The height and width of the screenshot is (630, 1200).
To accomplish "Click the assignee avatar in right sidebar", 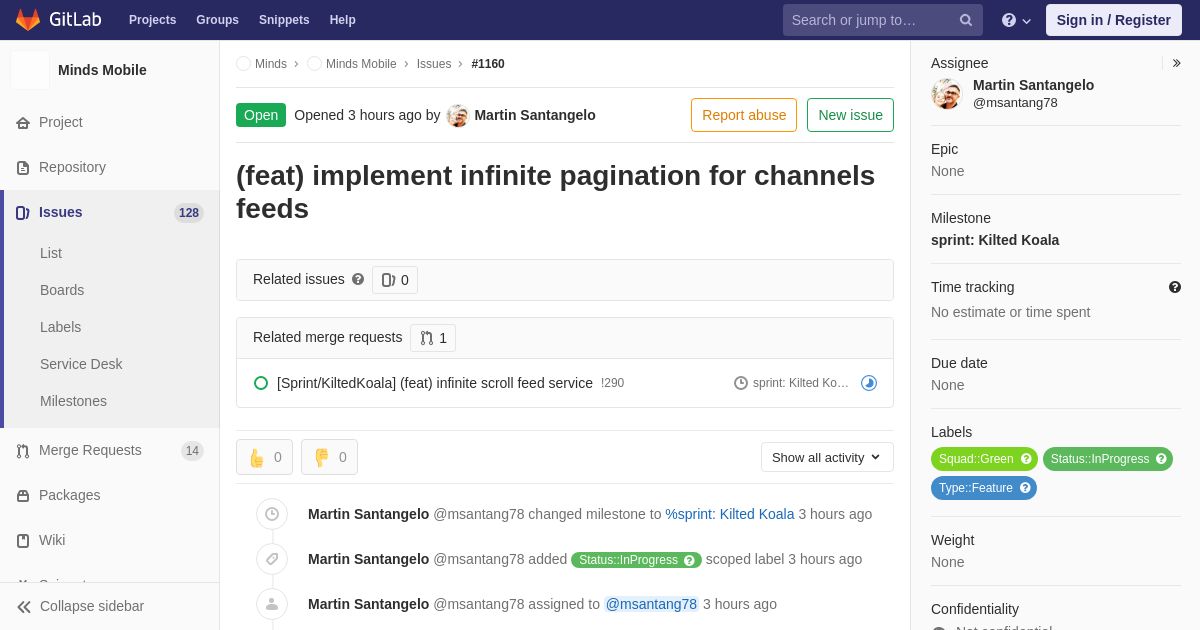I will click(x=946, y=94).
